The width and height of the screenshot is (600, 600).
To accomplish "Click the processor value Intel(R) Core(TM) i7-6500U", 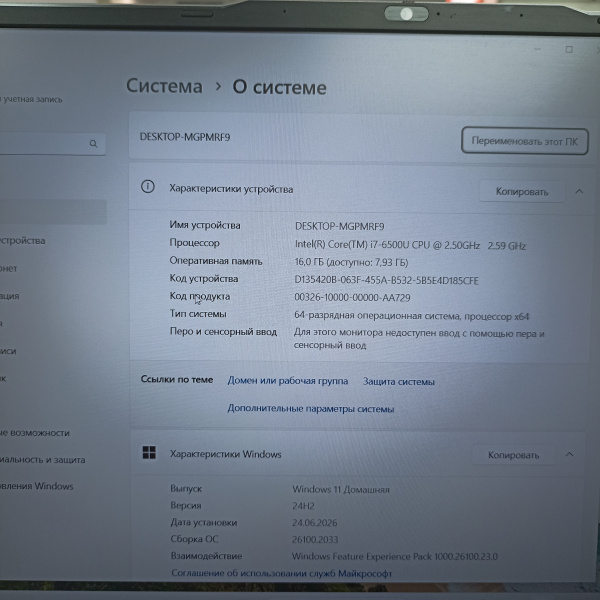I will [x=410, y=245].
